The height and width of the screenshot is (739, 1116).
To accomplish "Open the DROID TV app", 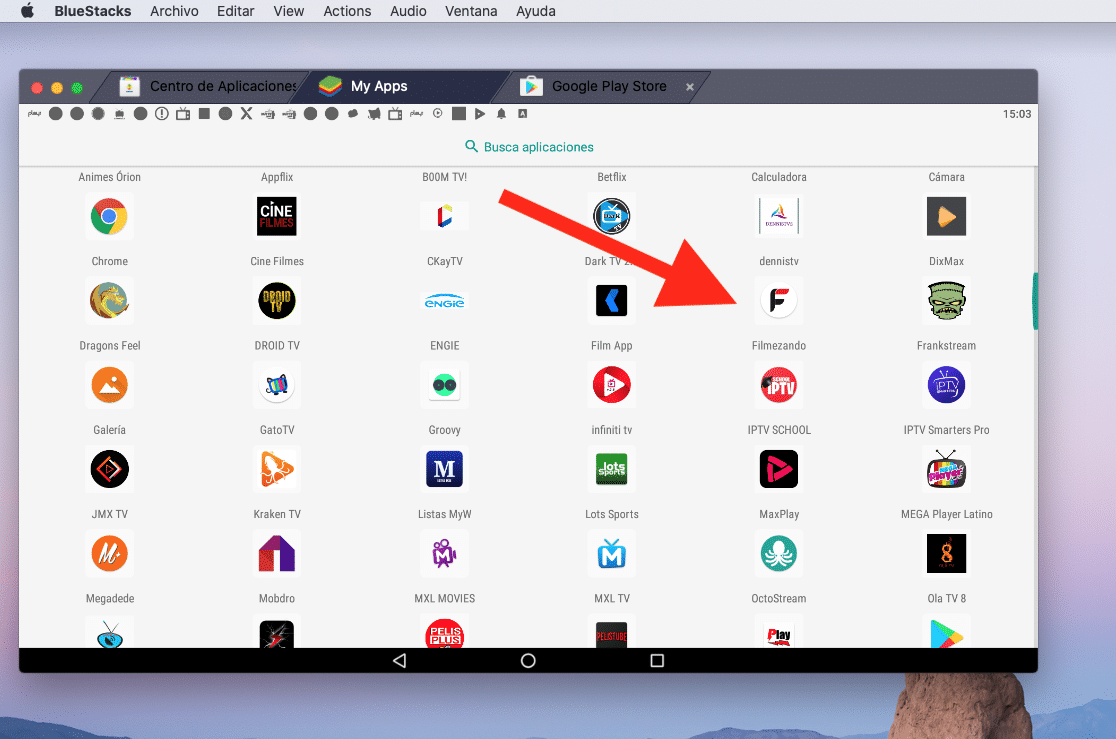I will coord(277,301).
